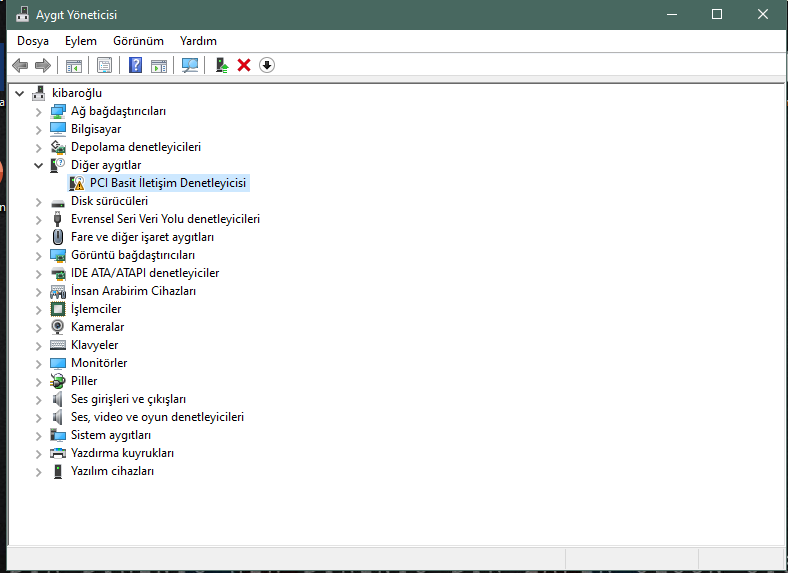Expand Disk sürücüleri category
The width and height of the screenshot is (788, 573).
(x=39, y=202)
